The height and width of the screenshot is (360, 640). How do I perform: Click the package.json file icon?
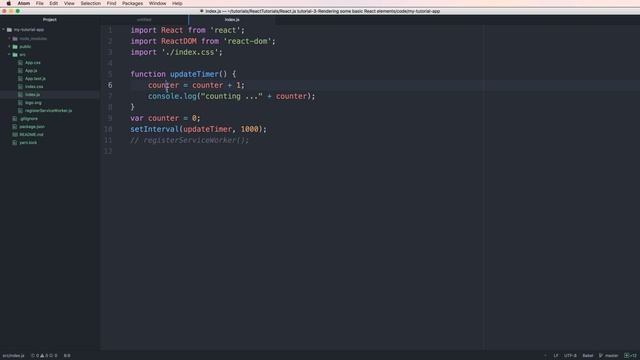[x=15, y=127]
